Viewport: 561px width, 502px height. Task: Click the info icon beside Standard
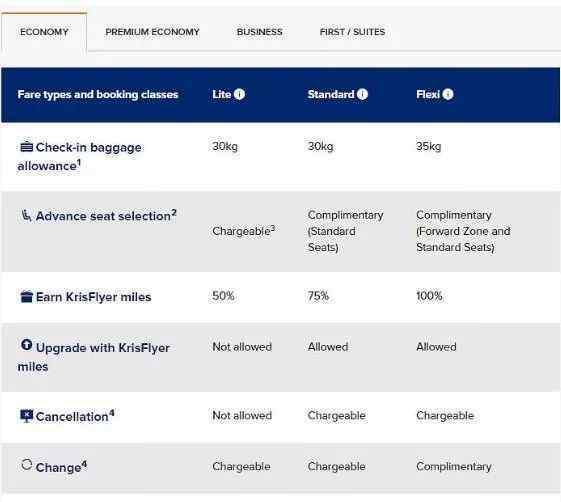pyautogui.click(x=362, y=94)
